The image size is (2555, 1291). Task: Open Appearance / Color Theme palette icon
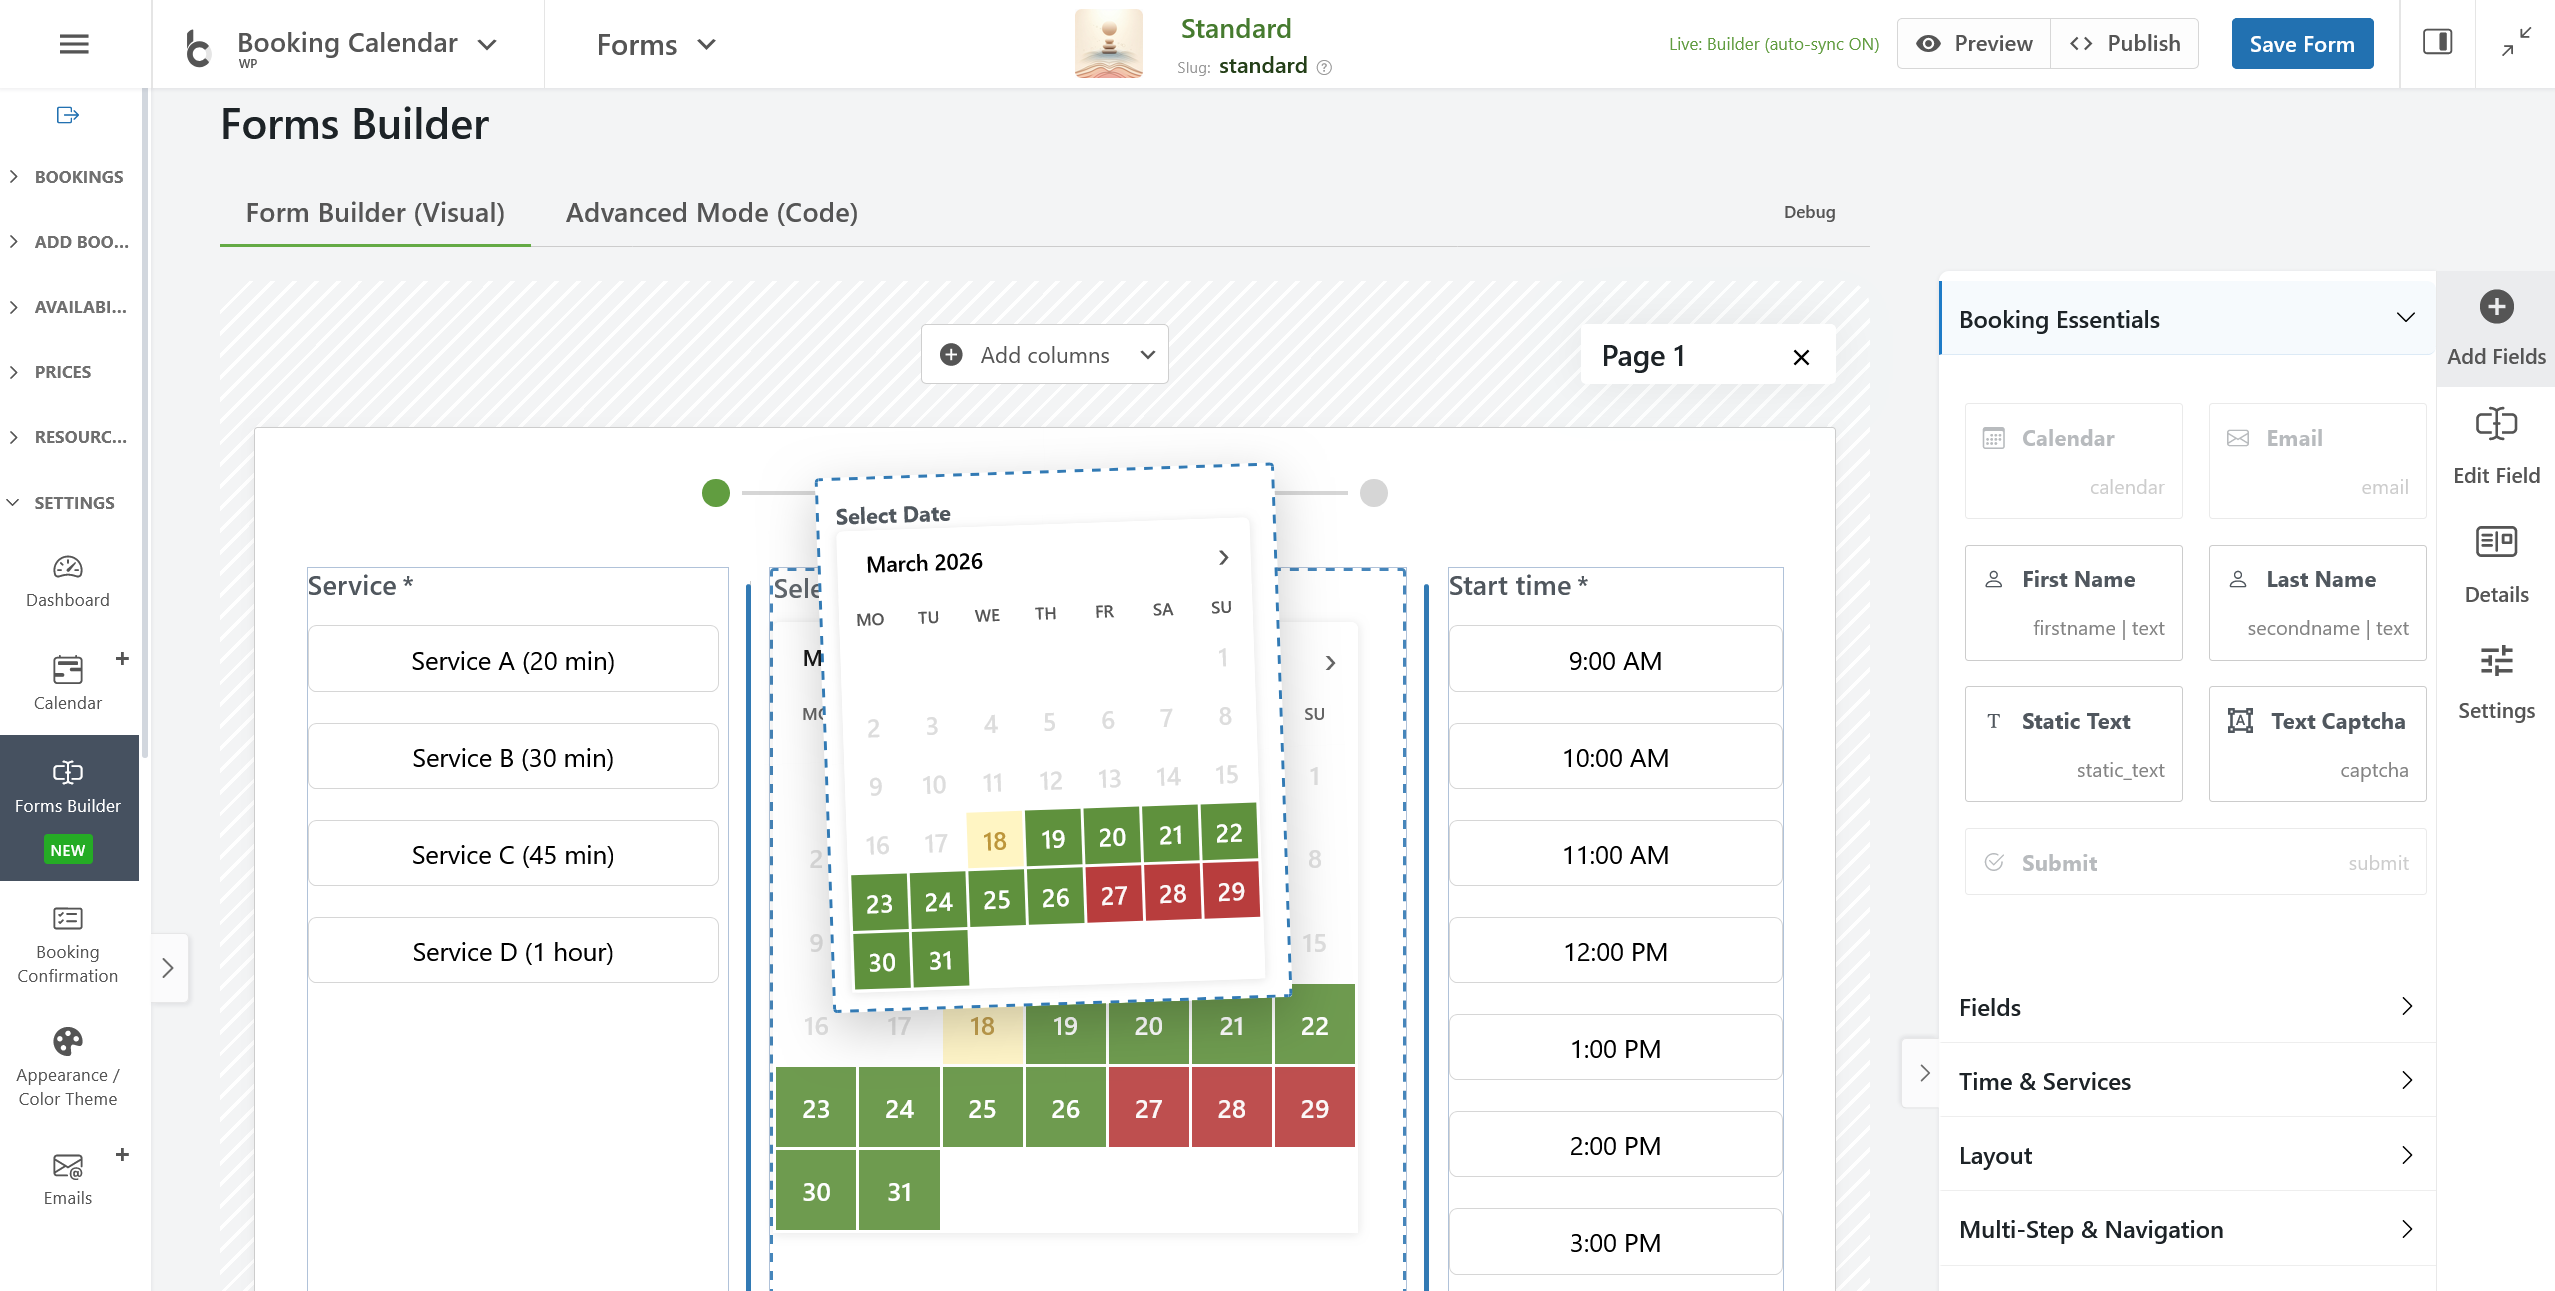(68, 1042)
